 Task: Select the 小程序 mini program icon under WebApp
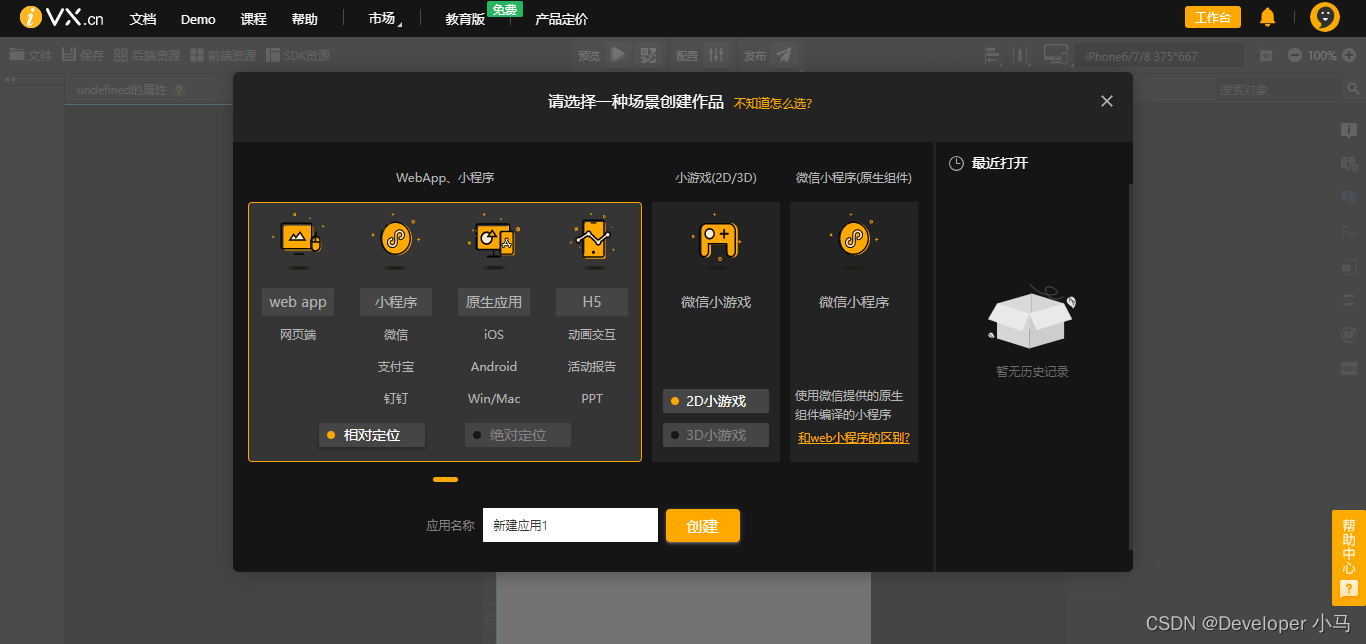(x=395, y=240)
